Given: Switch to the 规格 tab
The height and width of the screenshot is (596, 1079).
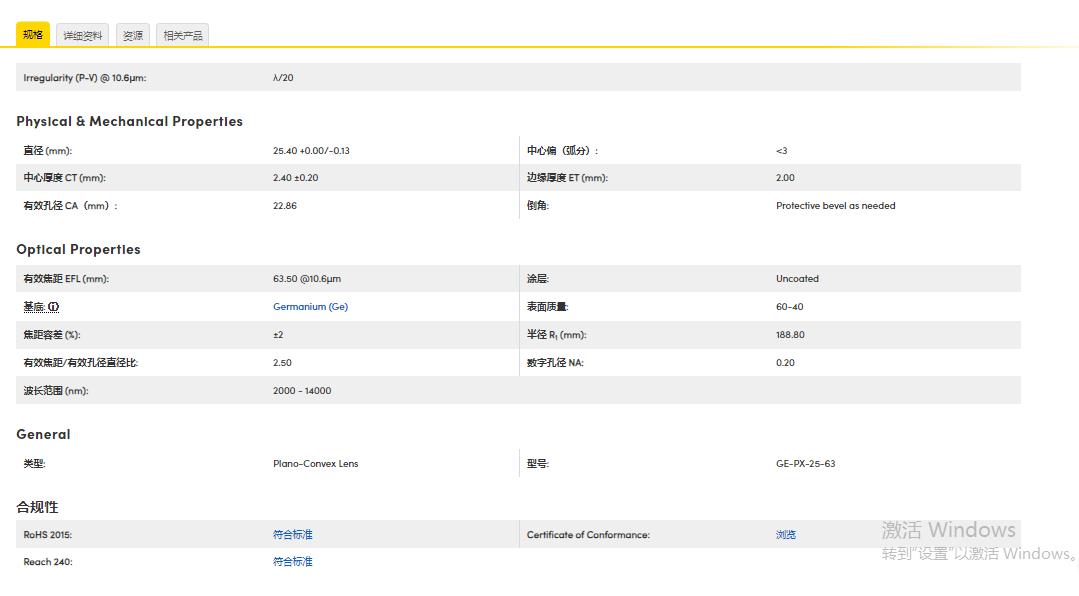Looking at the screenshot, I should (x=33, y=34).
